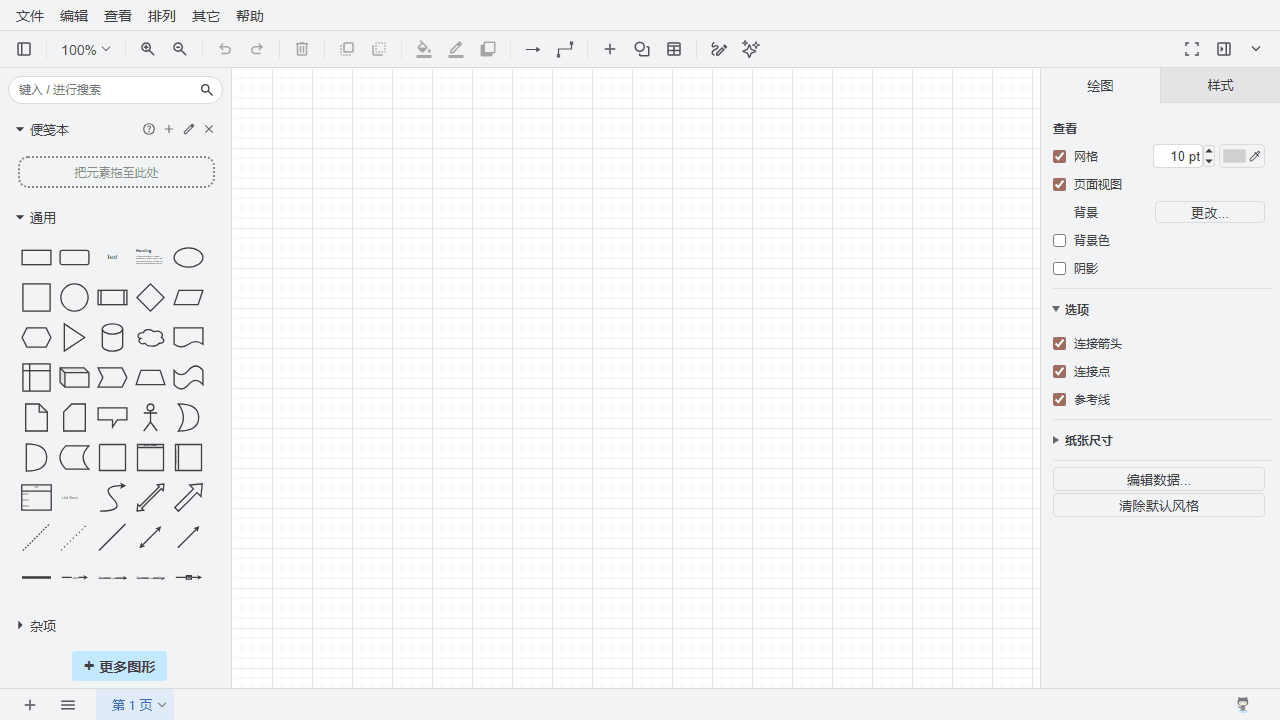The height and width of the screenshot is (720, 1280).
Task: Uncheck the 连接点 checkbox
Action: click(x=1060, y=372)
